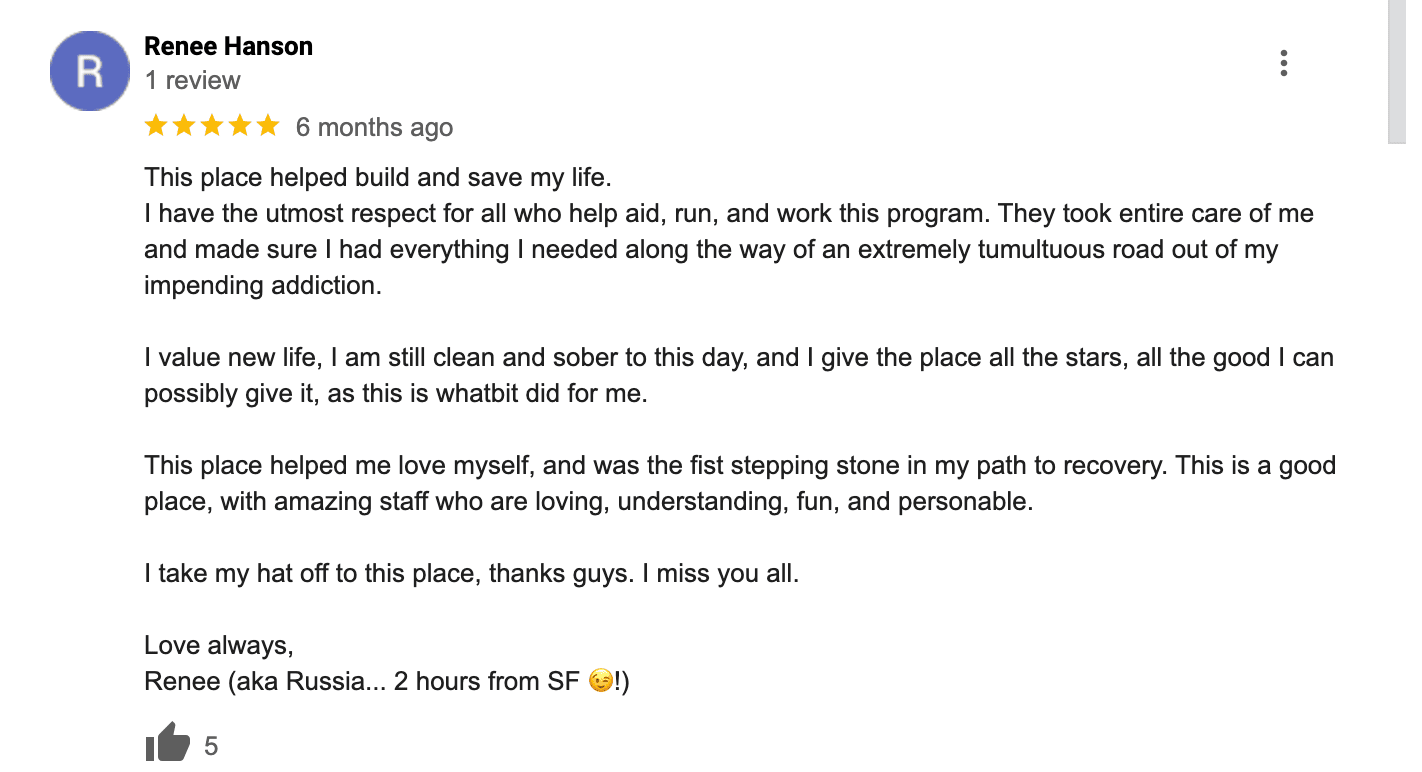
Task: Click the fifth gold star in the rating
Action: (x=268, y=126)
